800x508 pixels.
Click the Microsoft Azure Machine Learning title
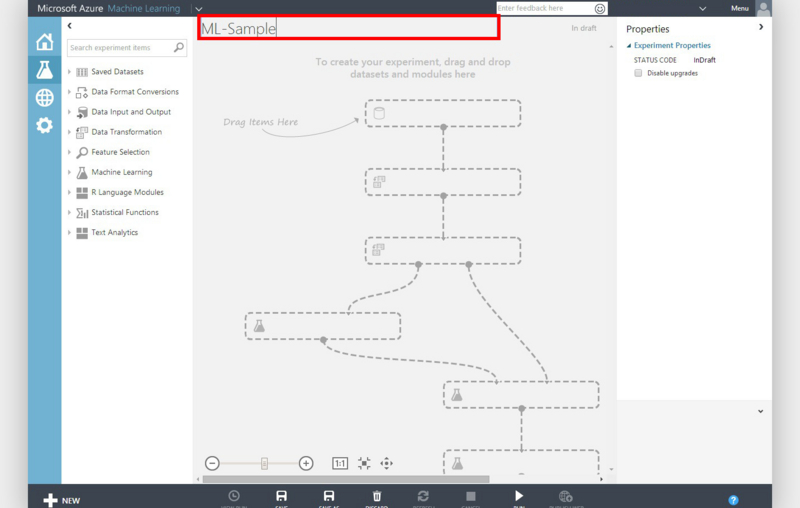coord(109,9)
